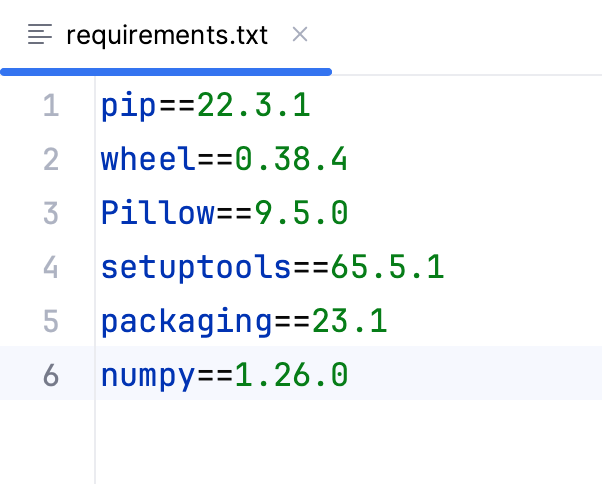Place cursor on the wheel package name
Screen dimensions: 602x484
point(148,159)
